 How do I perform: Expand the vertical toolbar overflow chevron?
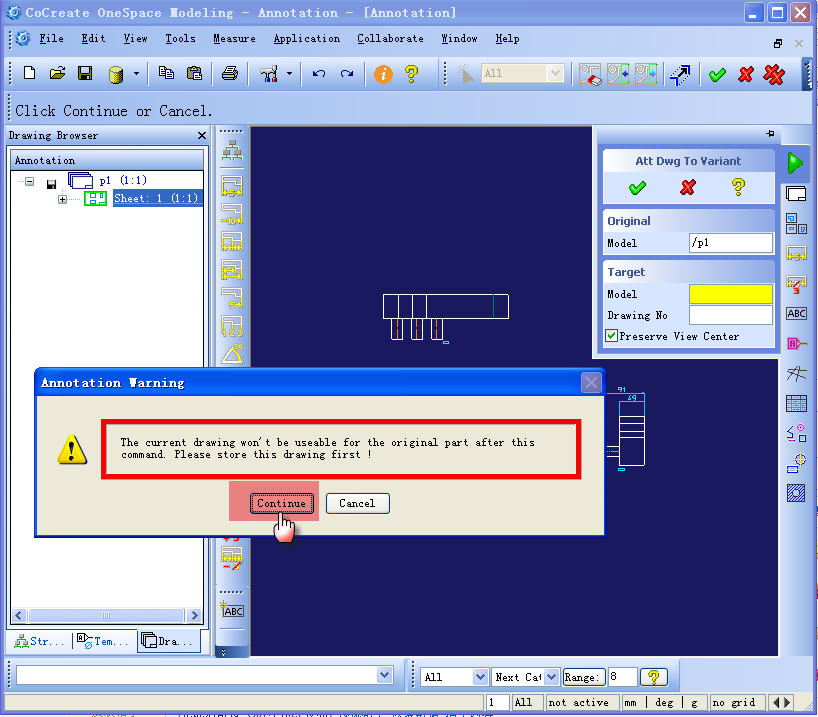tap(224, 652)
